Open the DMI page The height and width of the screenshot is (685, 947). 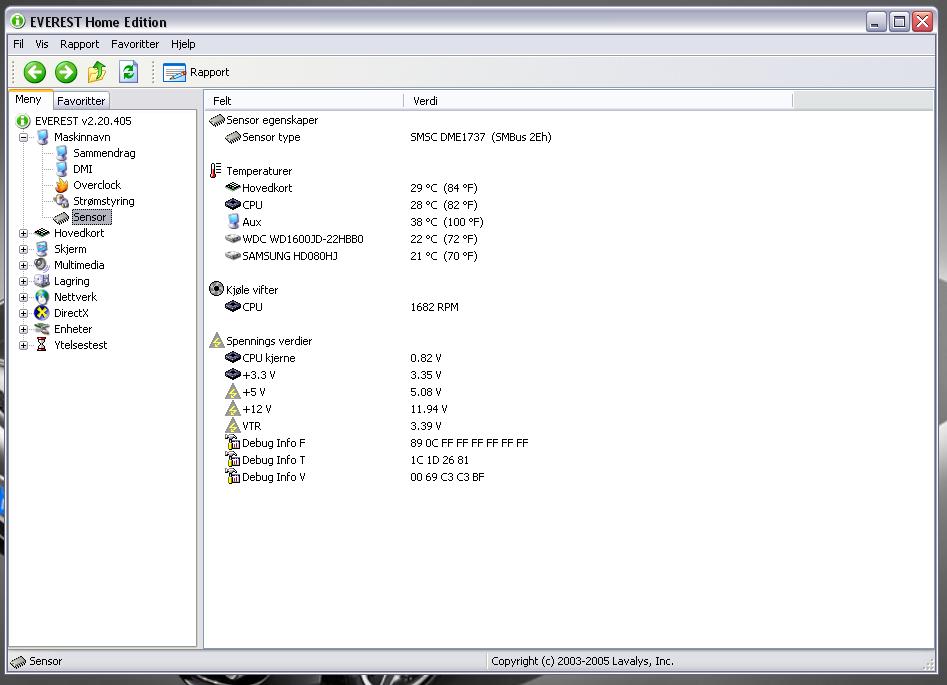click(x=83, y=169)
